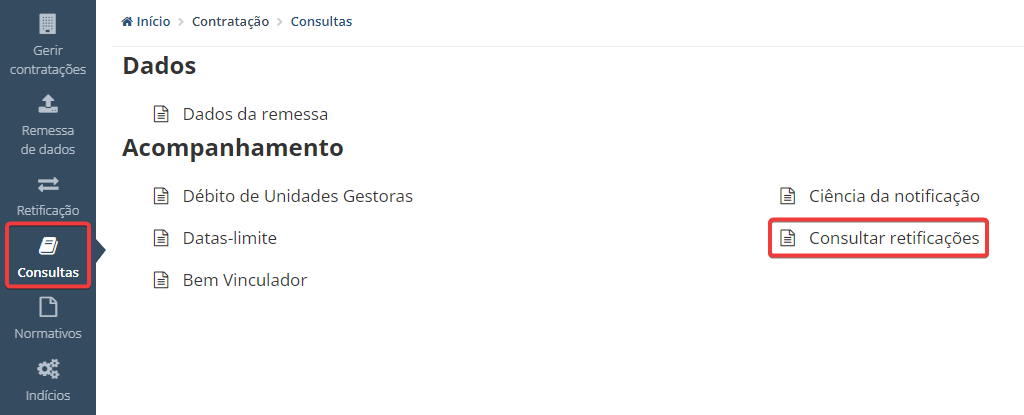The image size is (1024, 415).
Task: Click the Normativos document icon
Action: coord(48,307)
